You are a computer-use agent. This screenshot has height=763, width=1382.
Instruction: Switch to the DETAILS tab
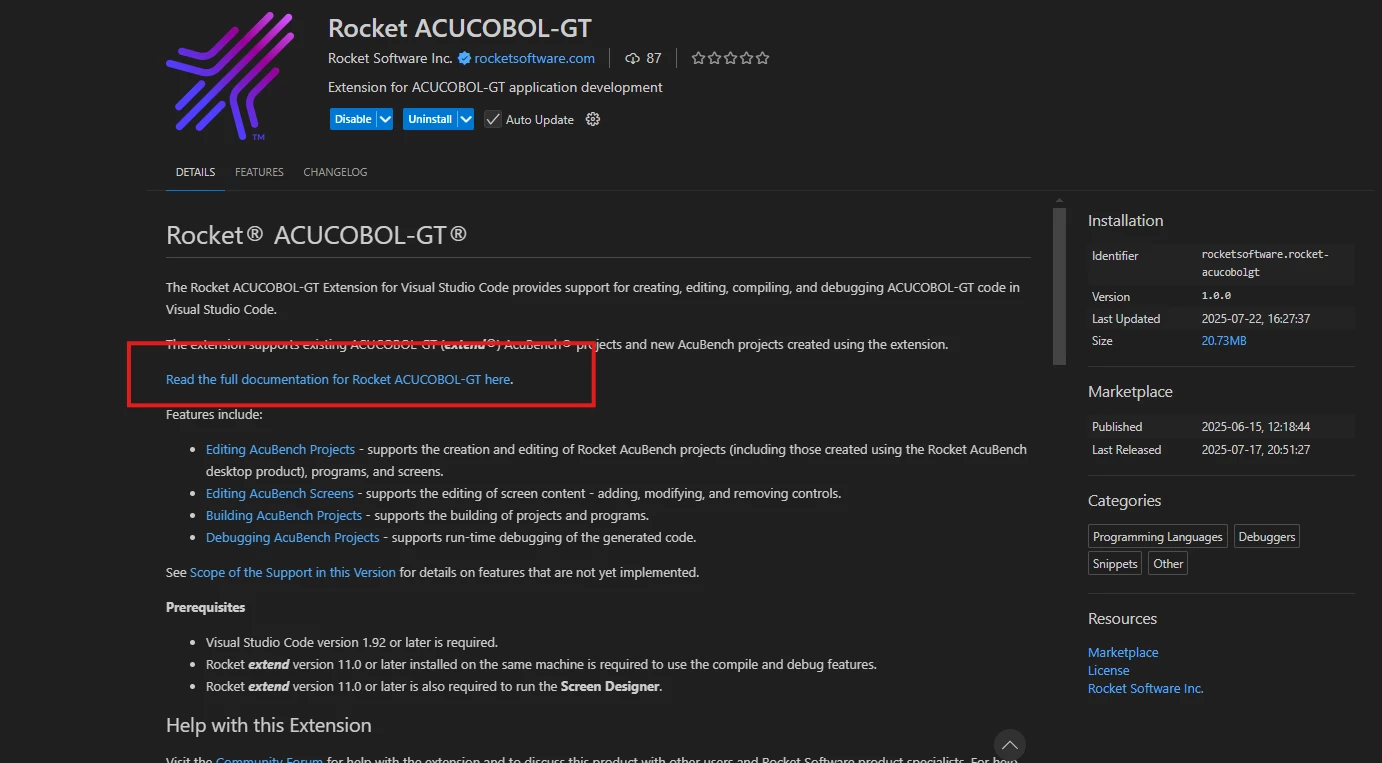[195, 172]
